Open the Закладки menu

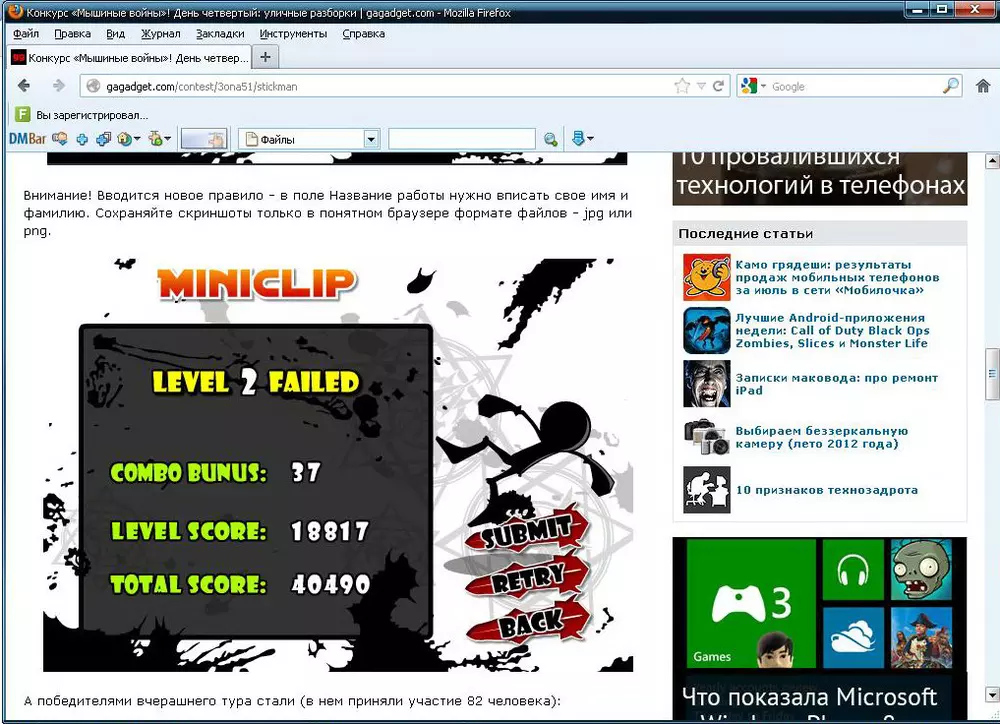[x=219, y=33]
